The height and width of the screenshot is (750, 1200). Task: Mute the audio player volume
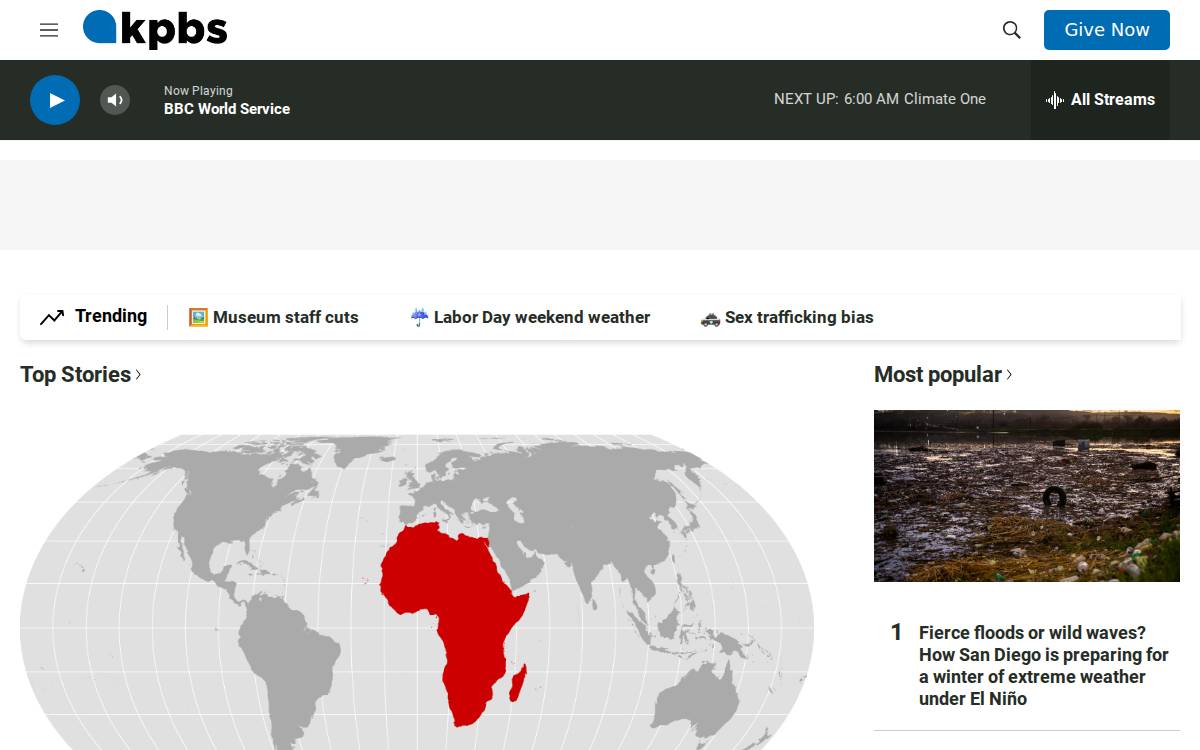115,100
